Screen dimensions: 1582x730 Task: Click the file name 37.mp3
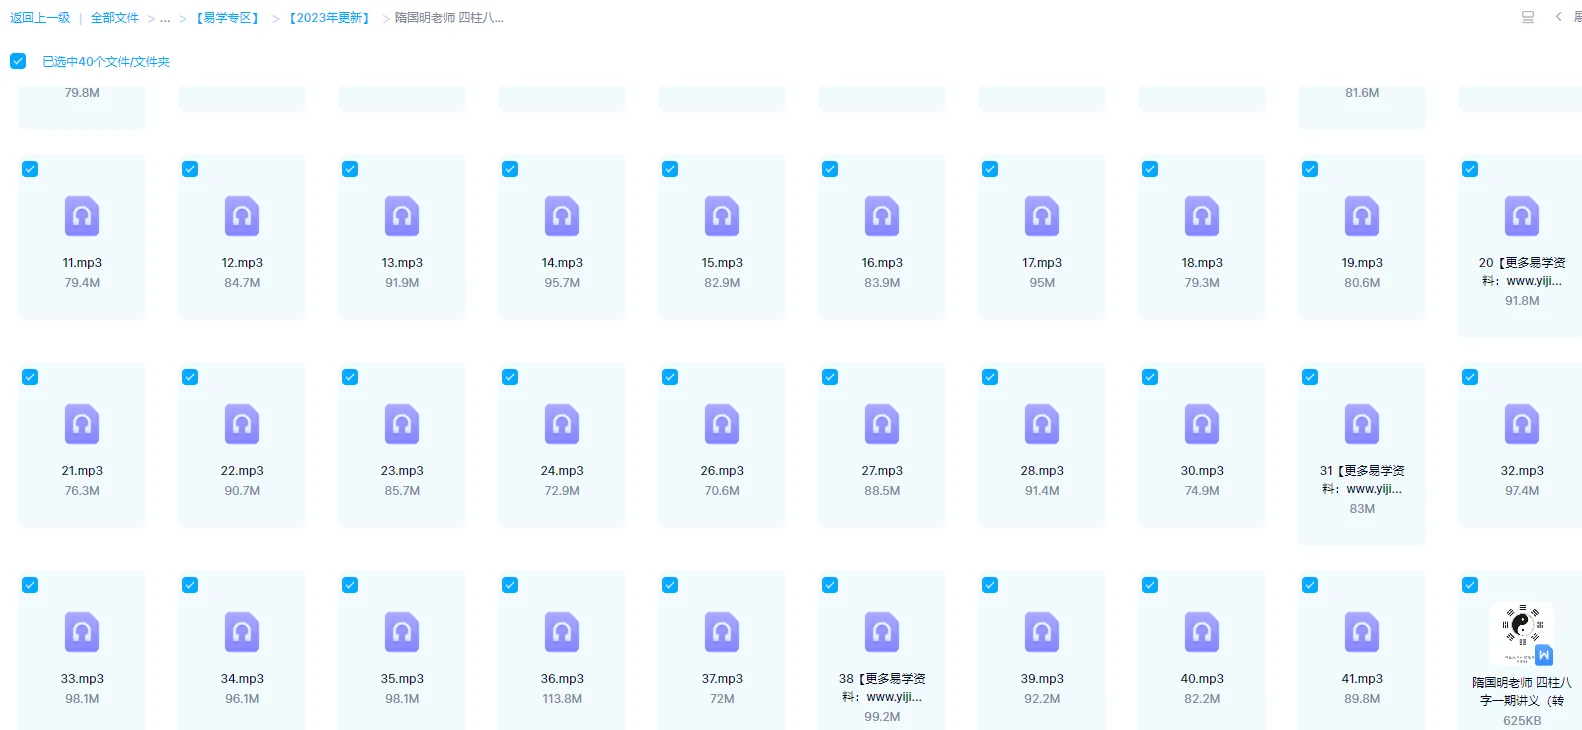click(x=722, y=679)
